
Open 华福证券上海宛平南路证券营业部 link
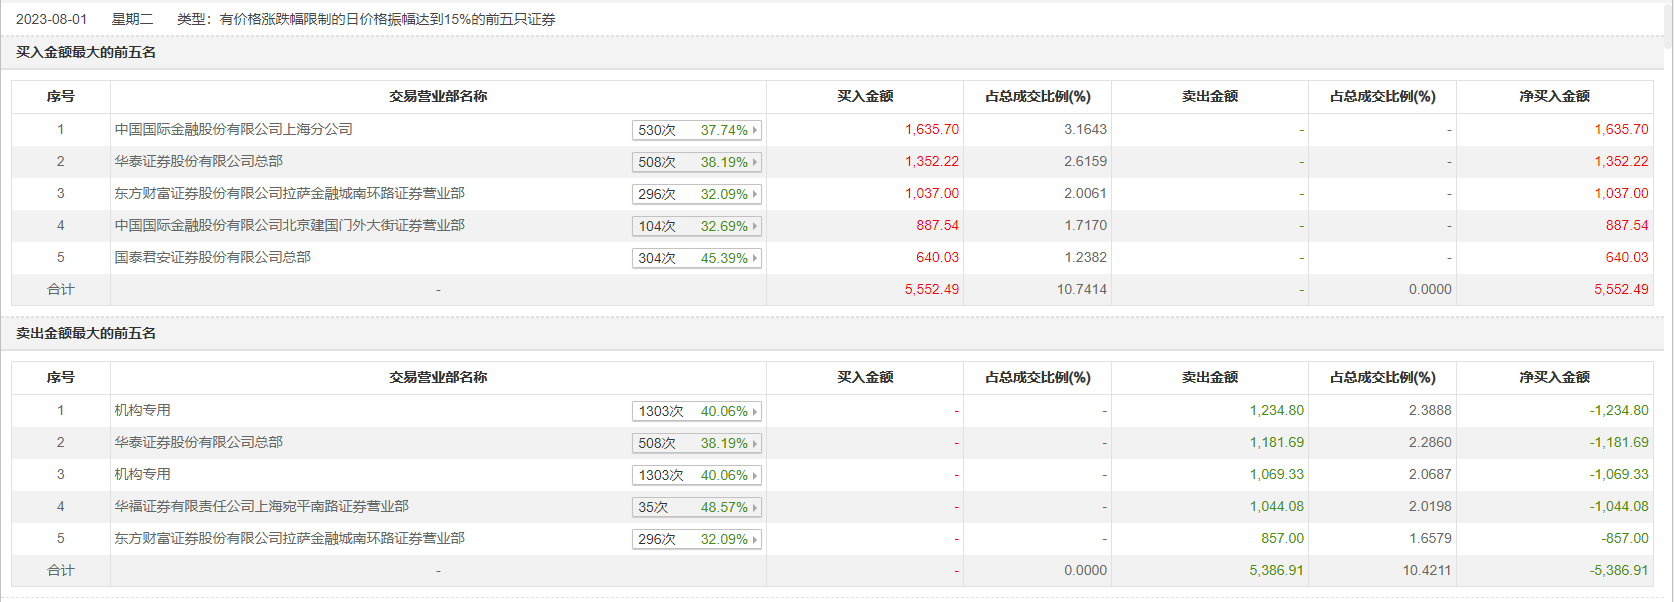point(261,506)
